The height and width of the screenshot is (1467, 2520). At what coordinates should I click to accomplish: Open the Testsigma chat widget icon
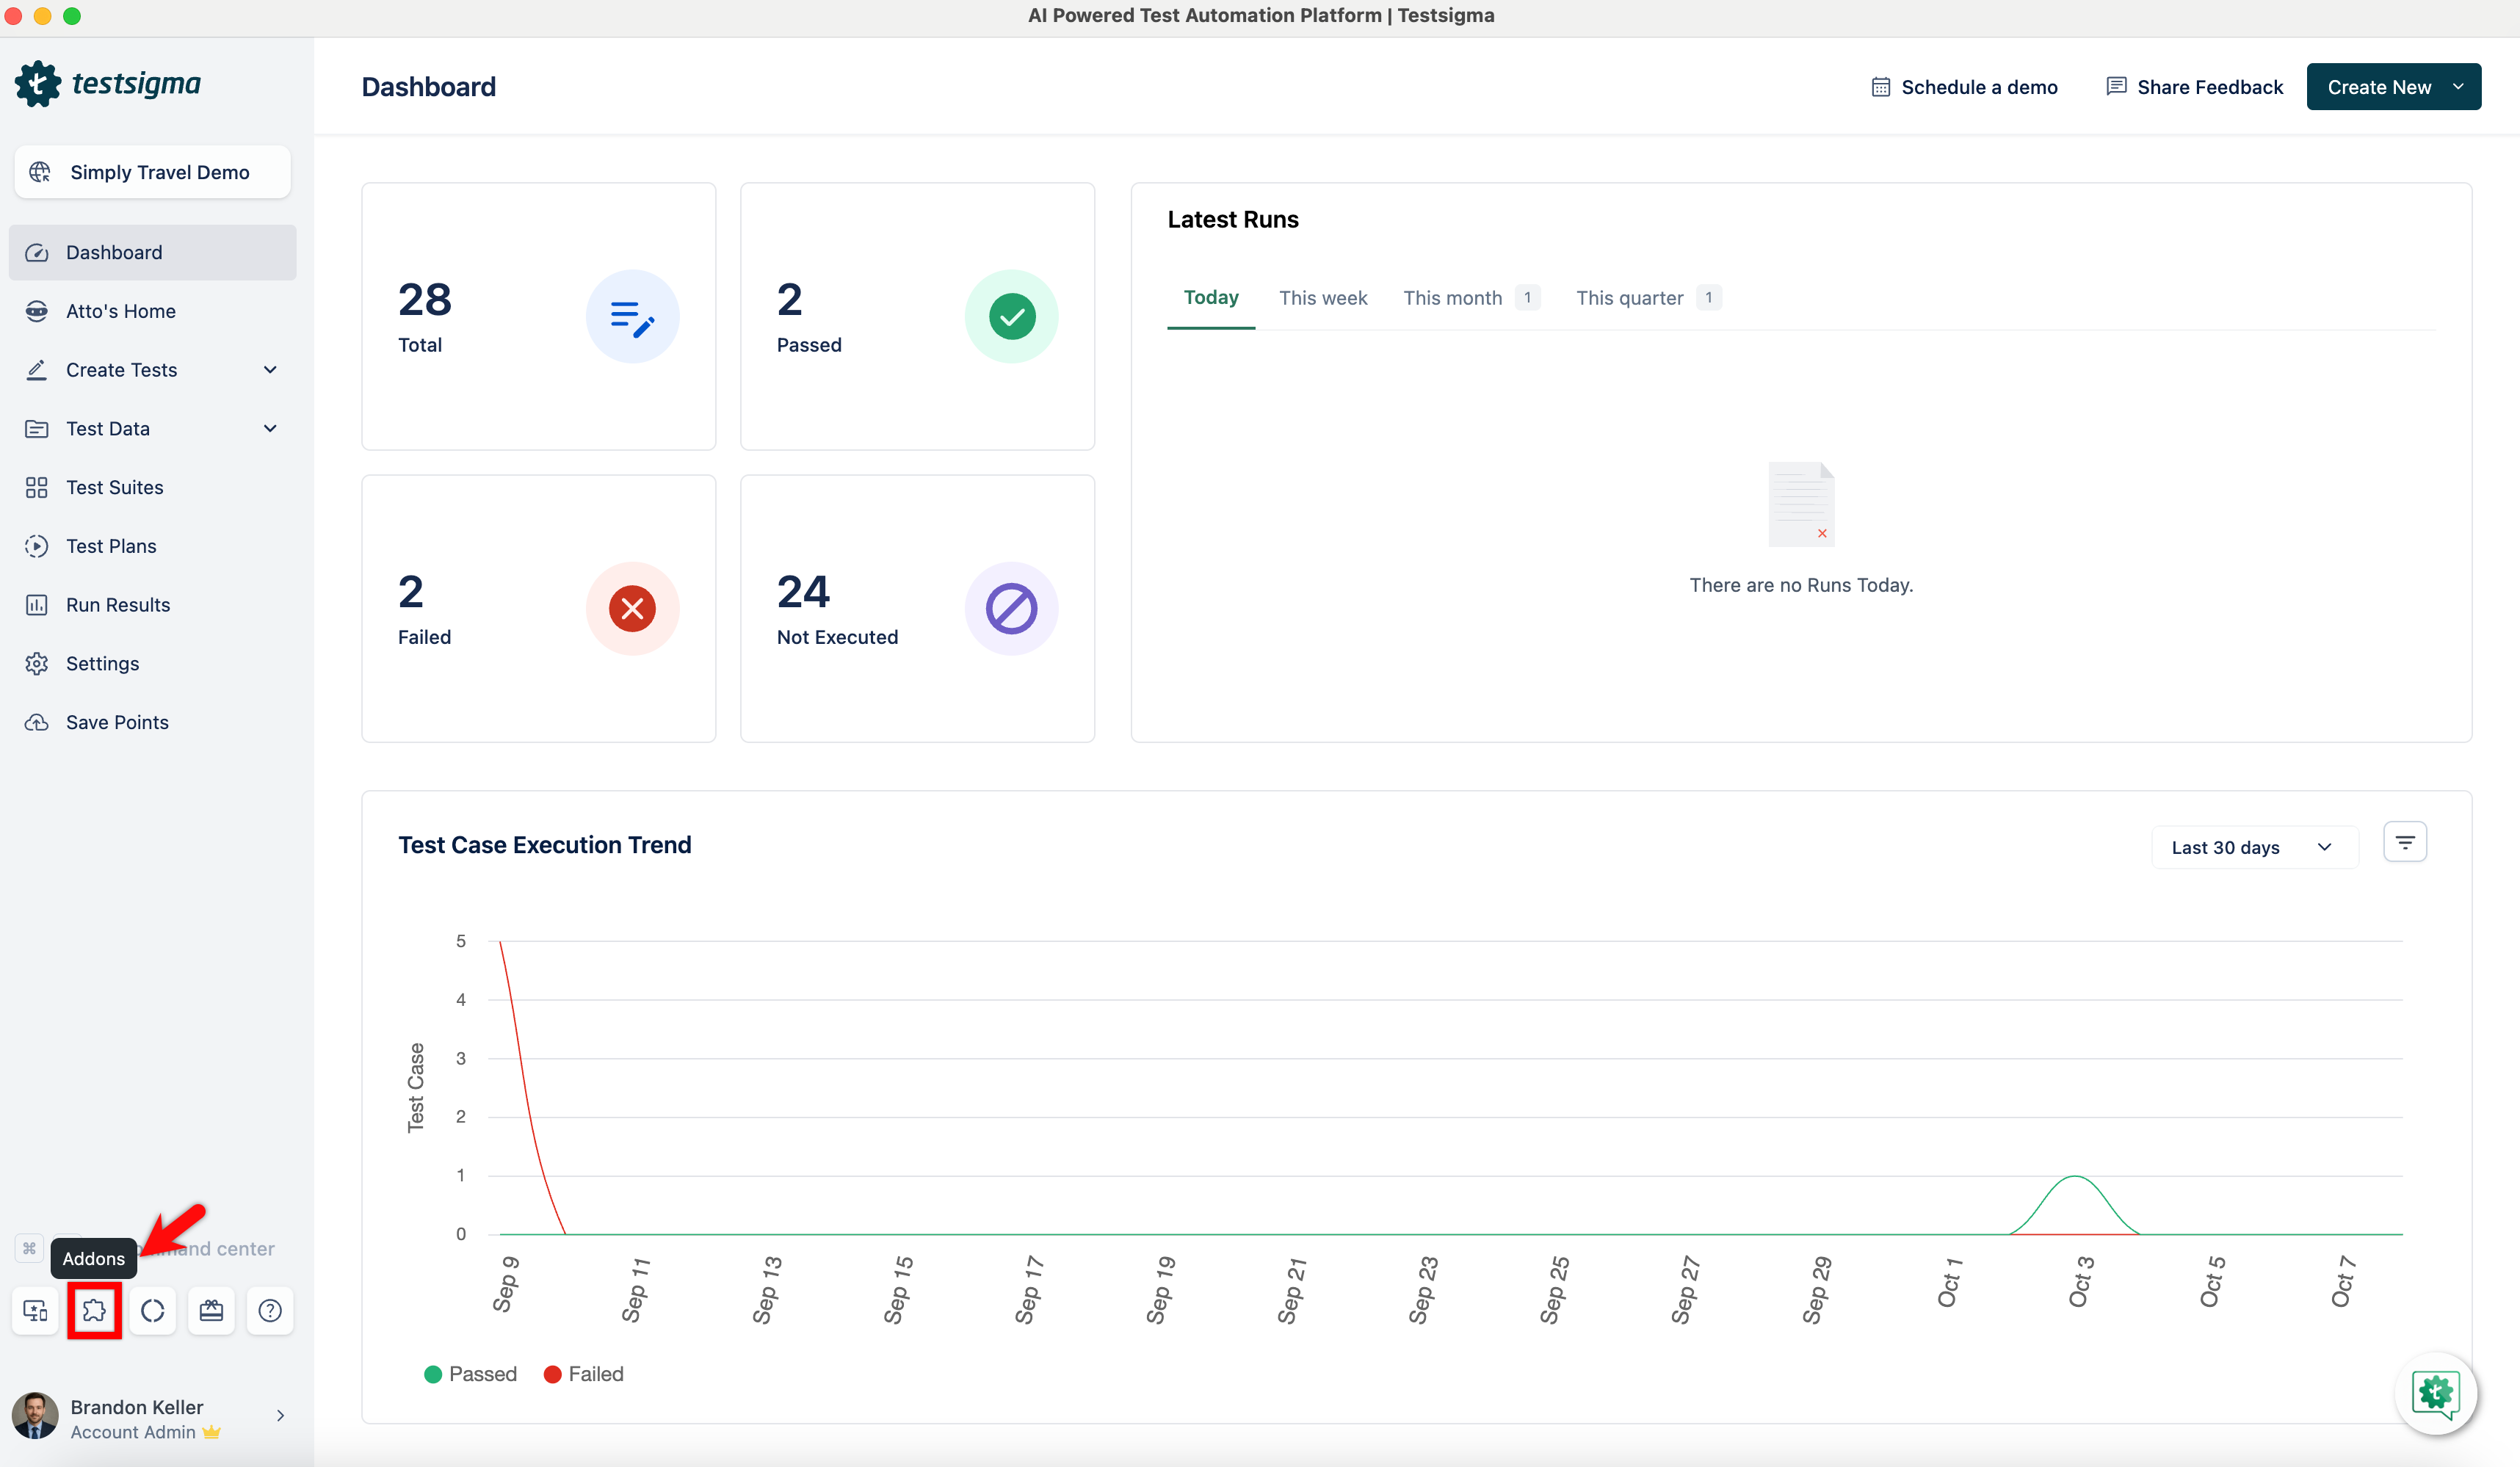[2435, 1392]
